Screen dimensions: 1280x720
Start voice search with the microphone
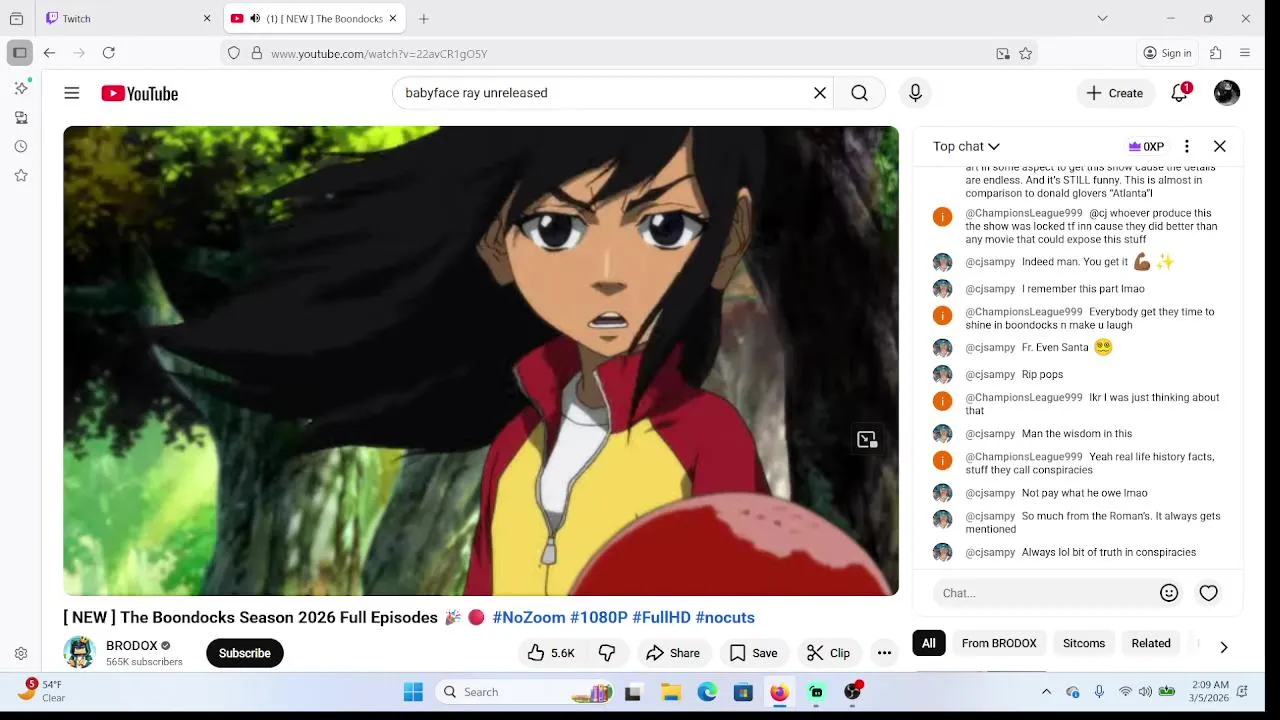point(915,93)
